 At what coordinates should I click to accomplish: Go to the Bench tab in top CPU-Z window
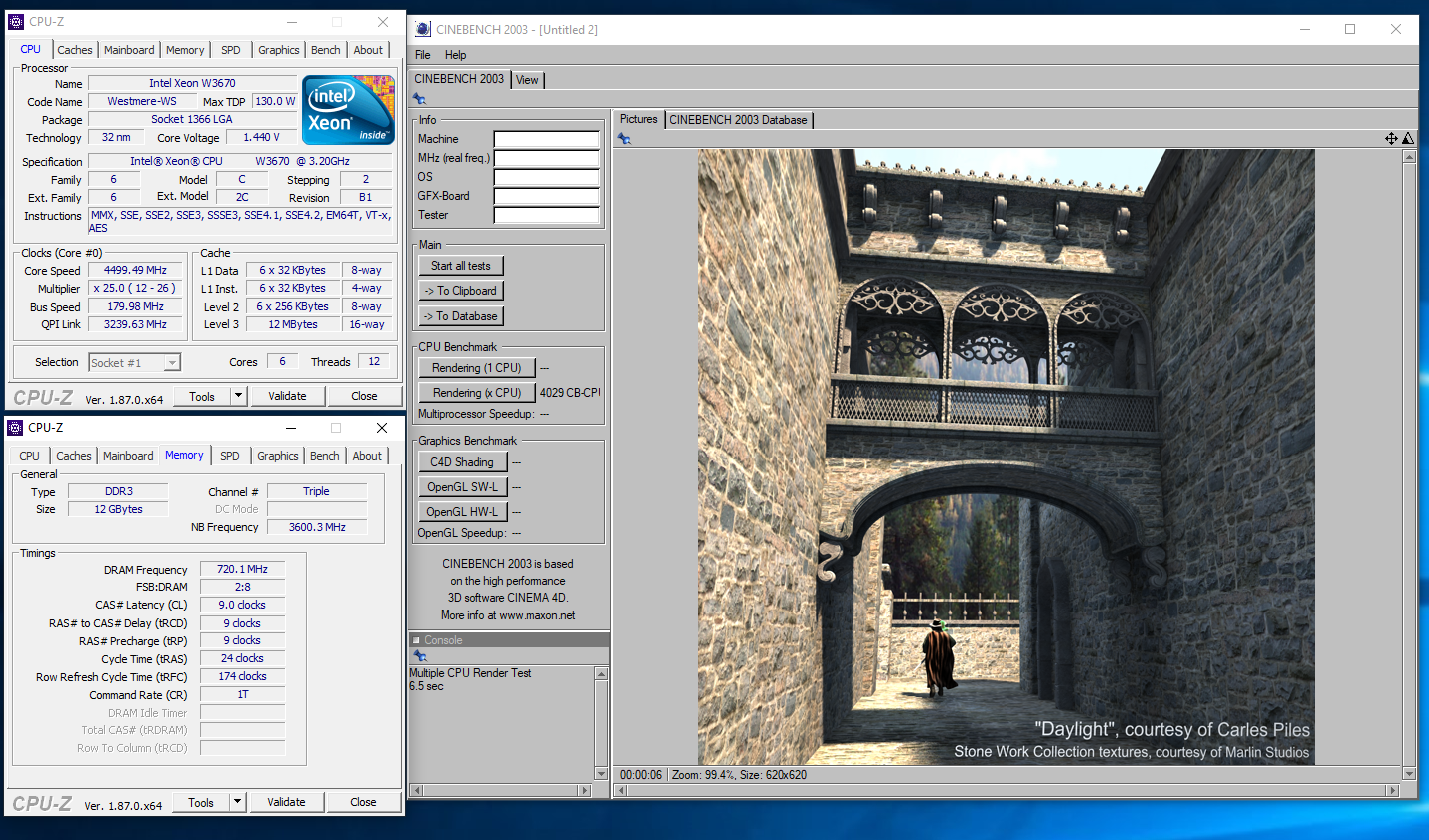[326, 50]
